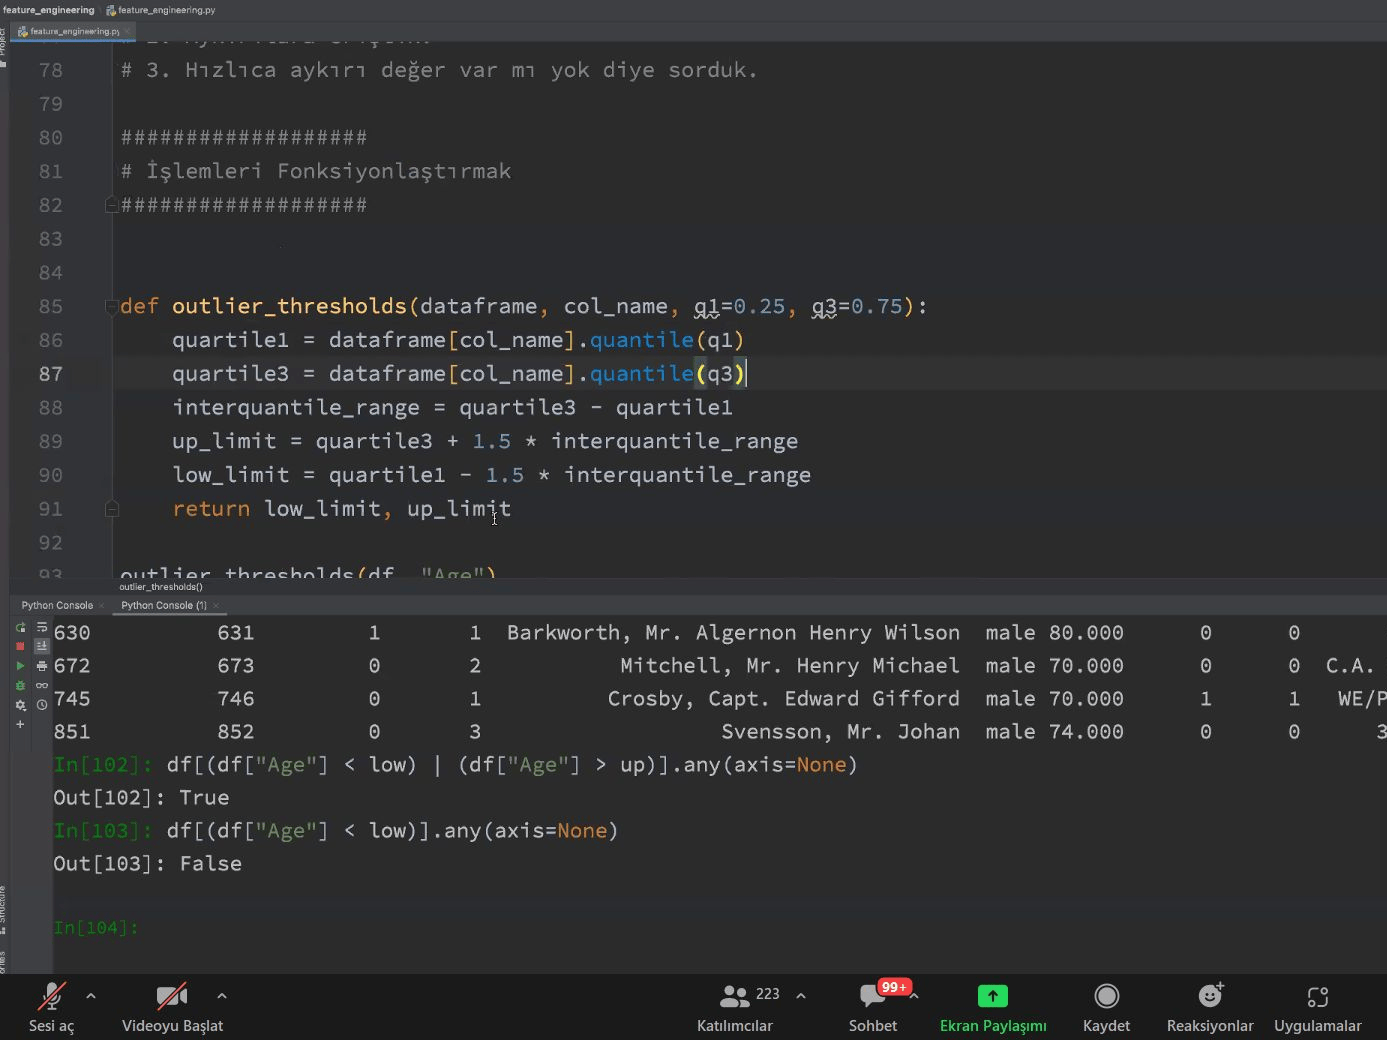
Task: Open console settings gear menu
Action: click(x=20, y=705)
